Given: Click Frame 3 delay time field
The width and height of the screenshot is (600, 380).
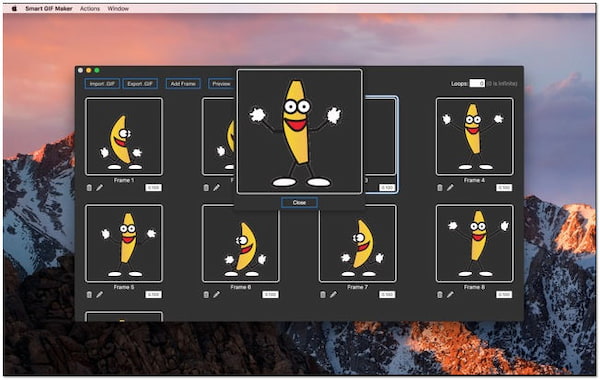Looking at the screenshot, I should tap(387, 188).
